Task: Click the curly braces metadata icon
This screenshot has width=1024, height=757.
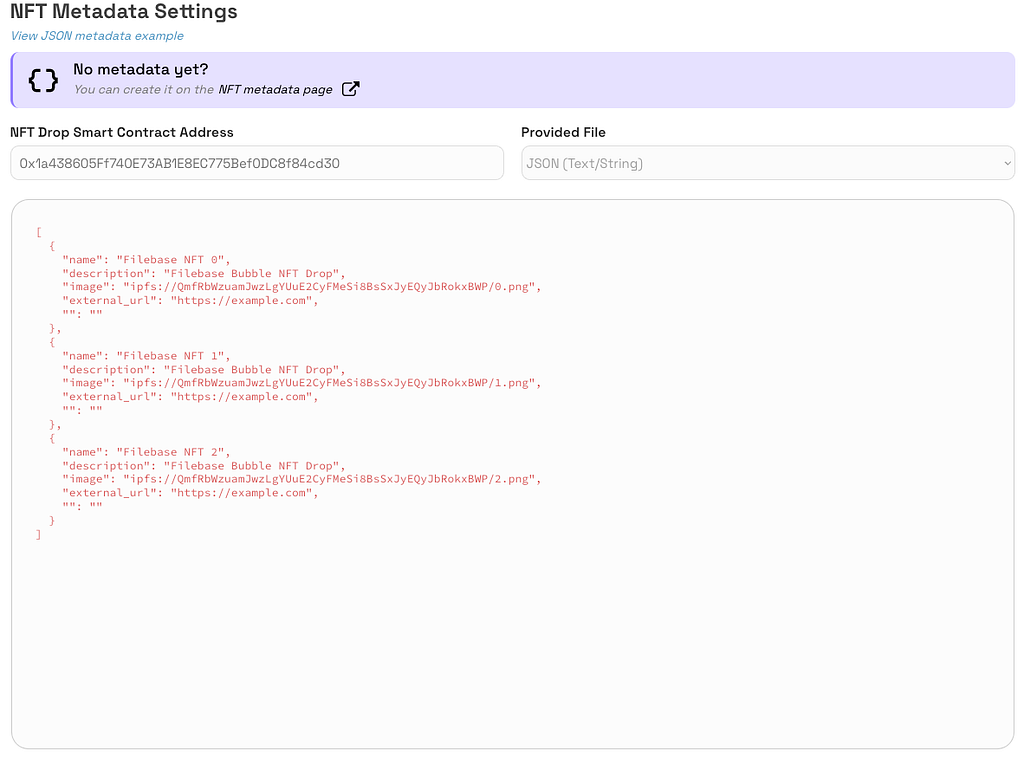Action: tap(43, 80)
